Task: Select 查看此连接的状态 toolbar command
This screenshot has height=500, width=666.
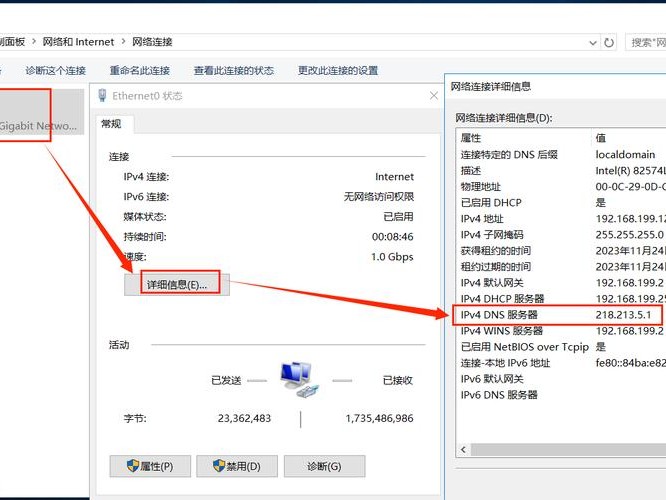Action: click(234, 71)
